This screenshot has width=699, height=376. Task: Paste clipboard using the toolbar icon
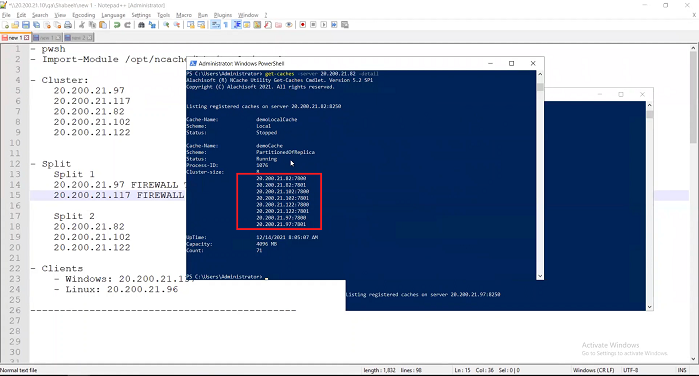[103, 25]
